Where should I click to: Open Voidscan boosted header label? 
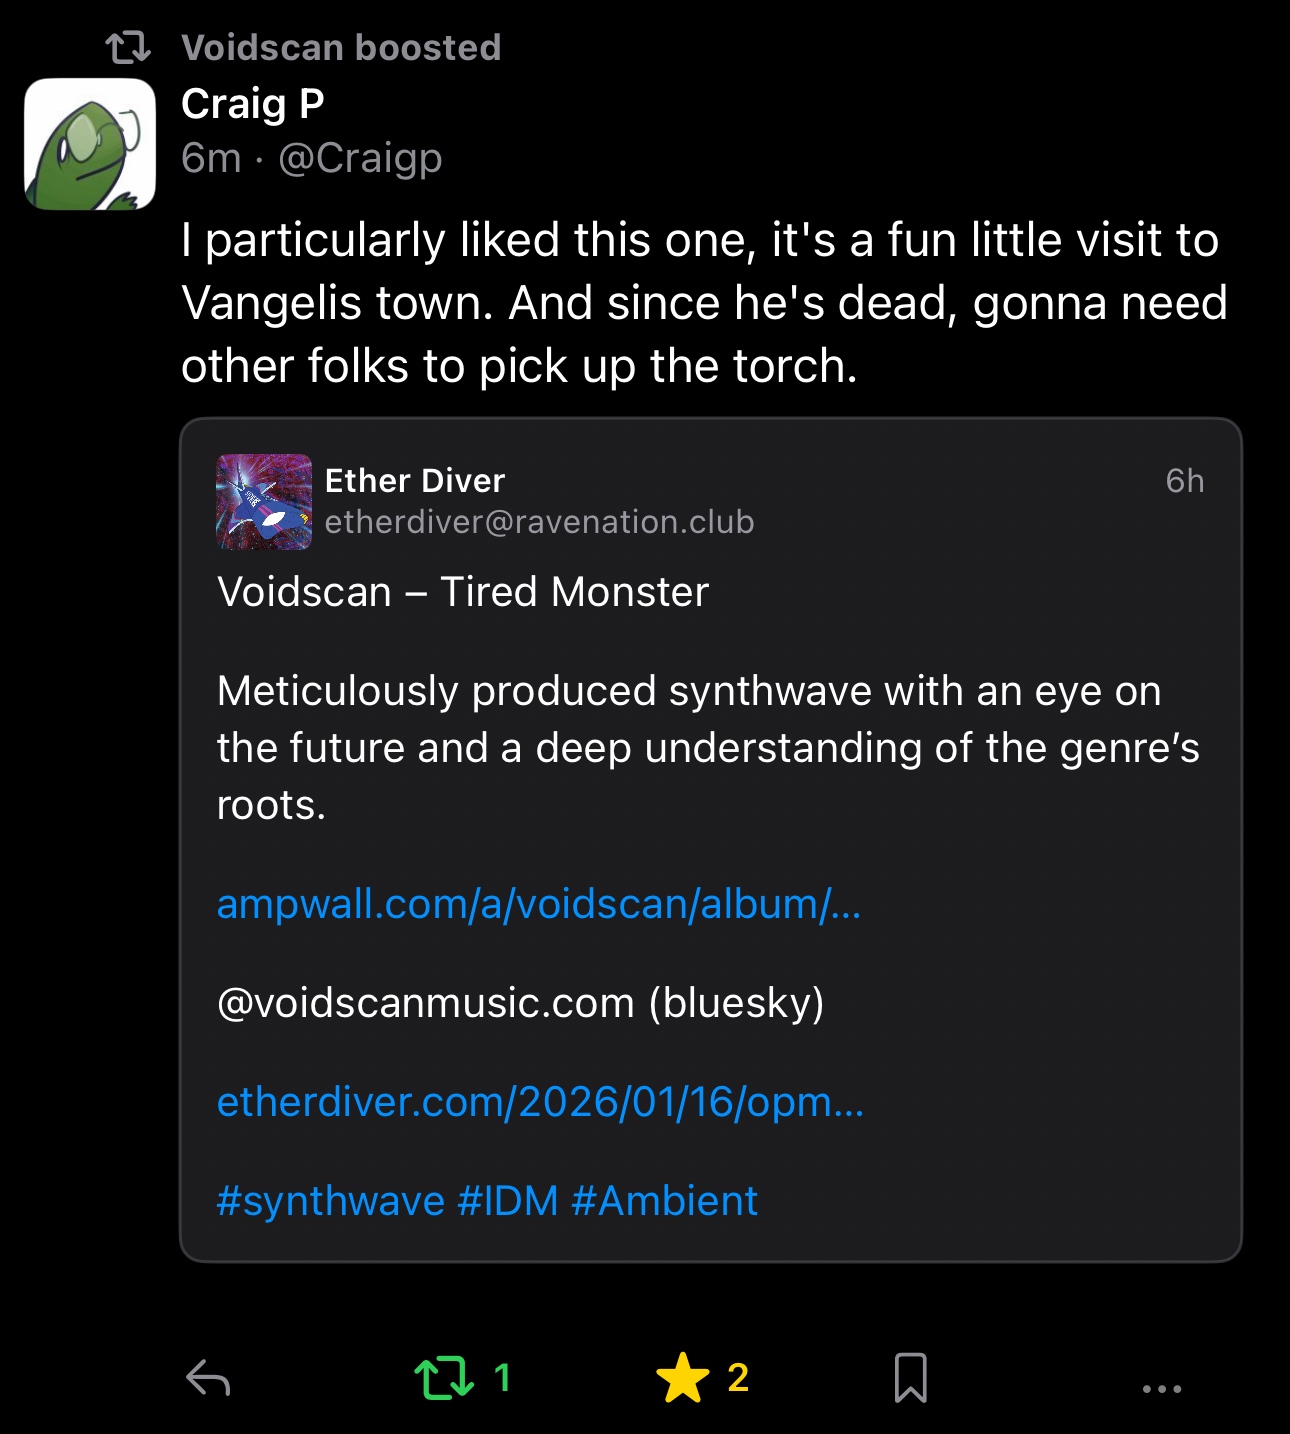point(341,48)
